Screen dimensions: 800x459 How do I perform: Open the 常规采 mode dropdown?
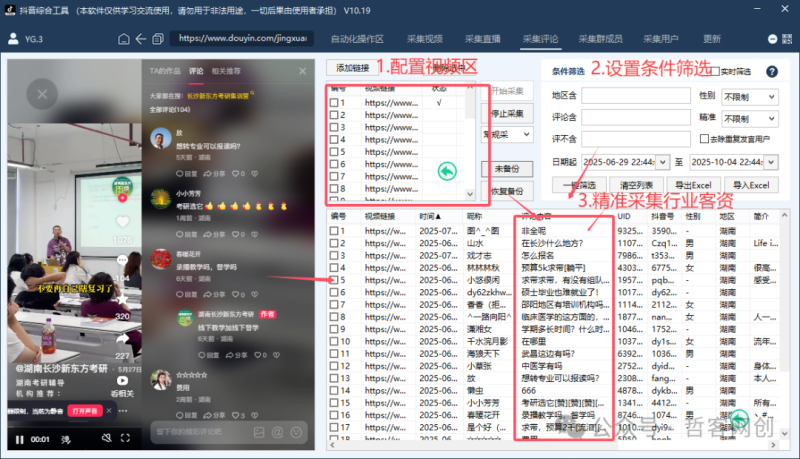point(507,135)
